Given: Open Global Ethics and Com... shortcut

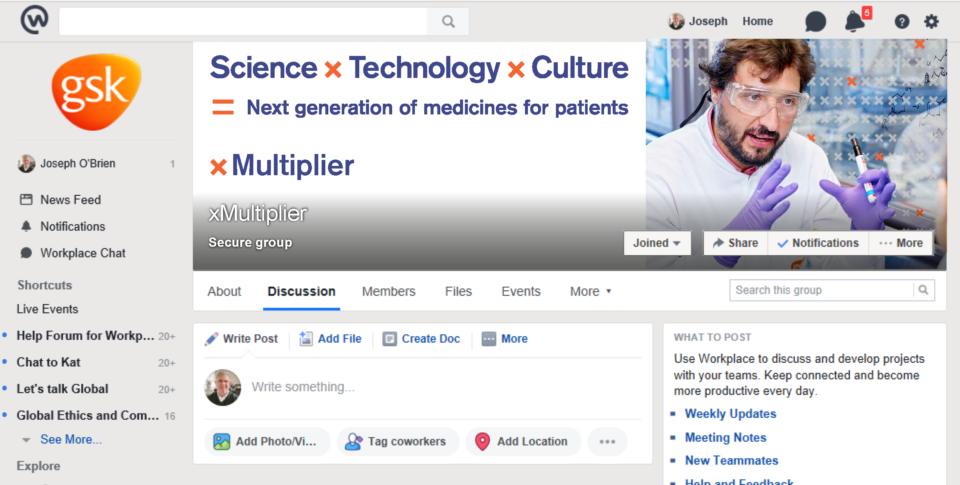Looking at the screenshot, I should (x=88, y=415).
